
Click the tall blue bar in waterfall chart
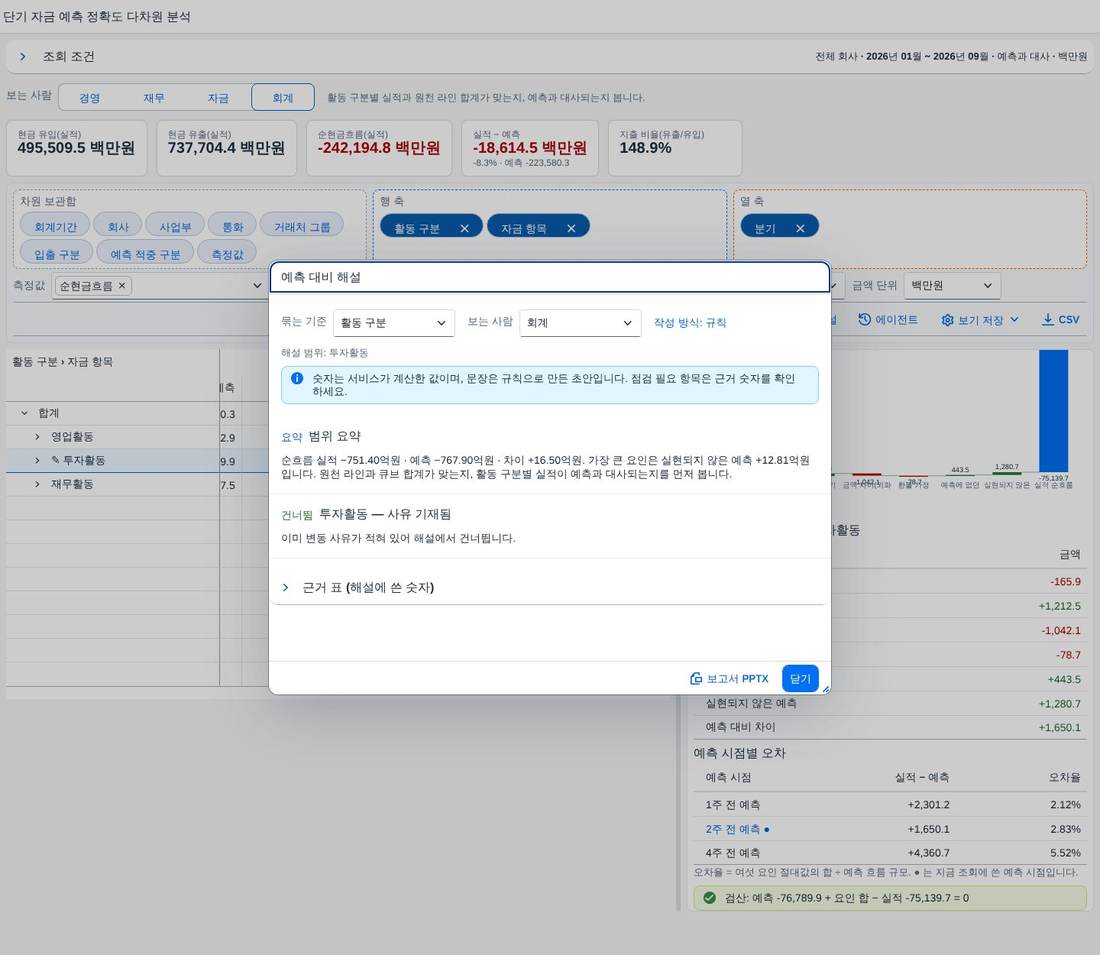[x=1053, y=410]
